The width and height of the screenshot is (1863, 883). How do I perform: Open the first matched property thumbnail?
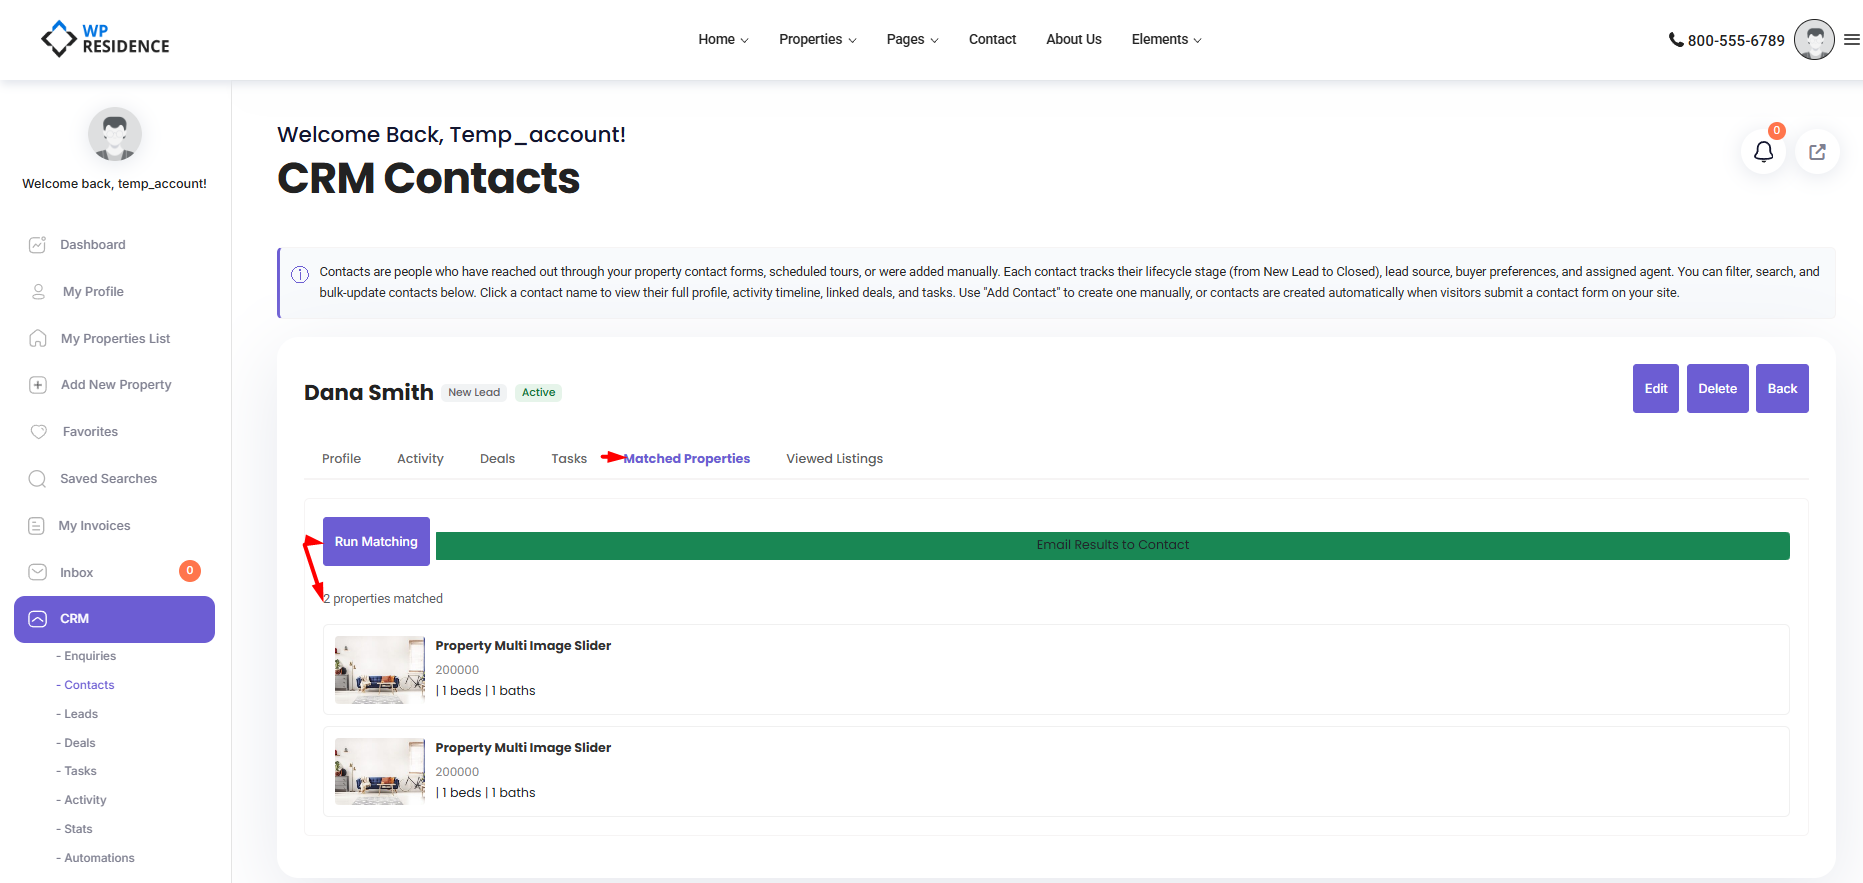[380, 670]
